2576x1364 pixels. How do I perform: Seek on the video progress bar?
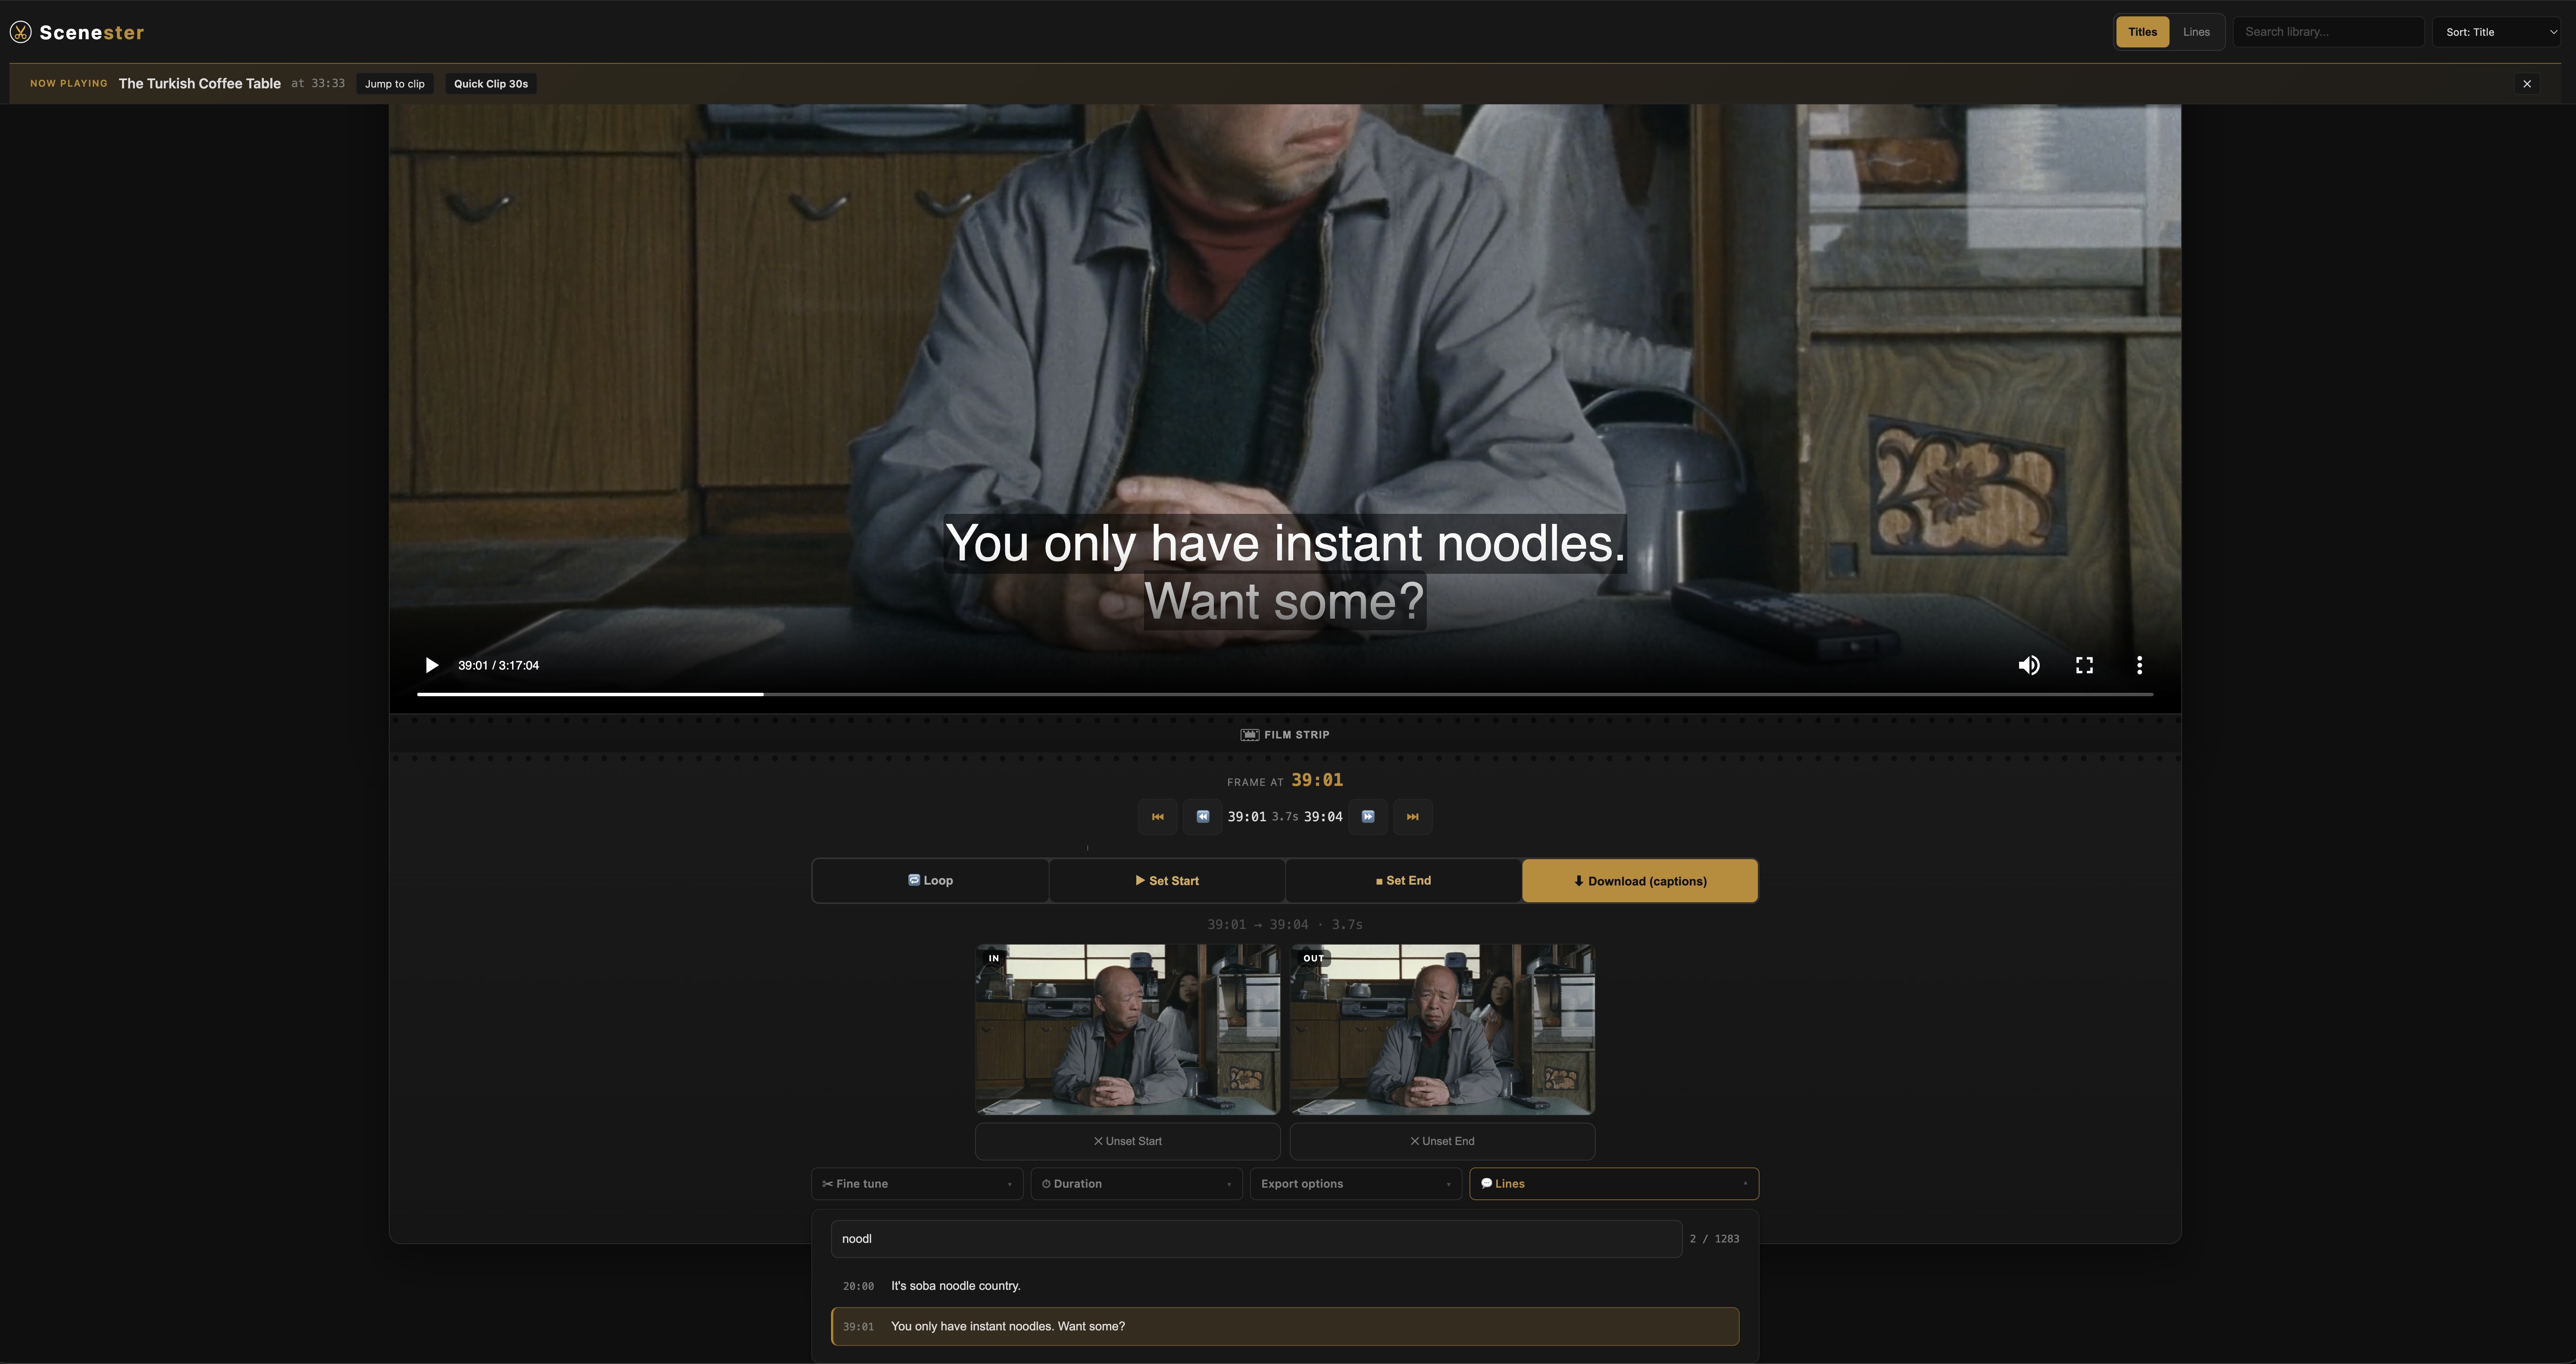pyautogui.click(x=1284, y=694)
